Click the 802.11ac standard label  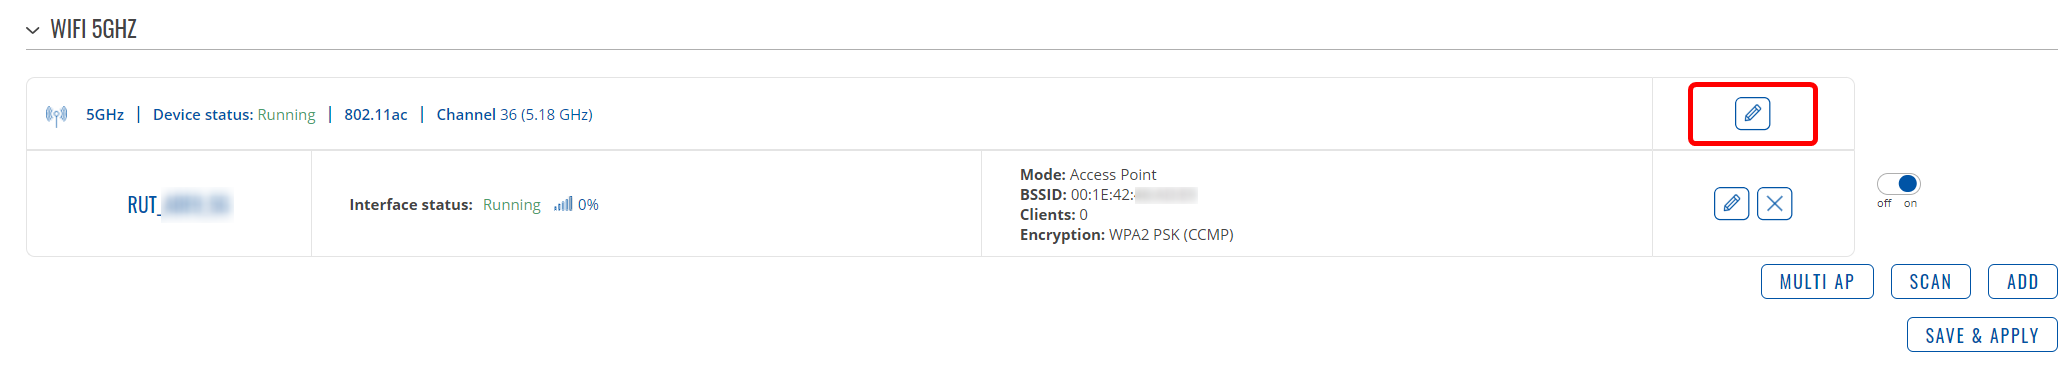point(376,115)
